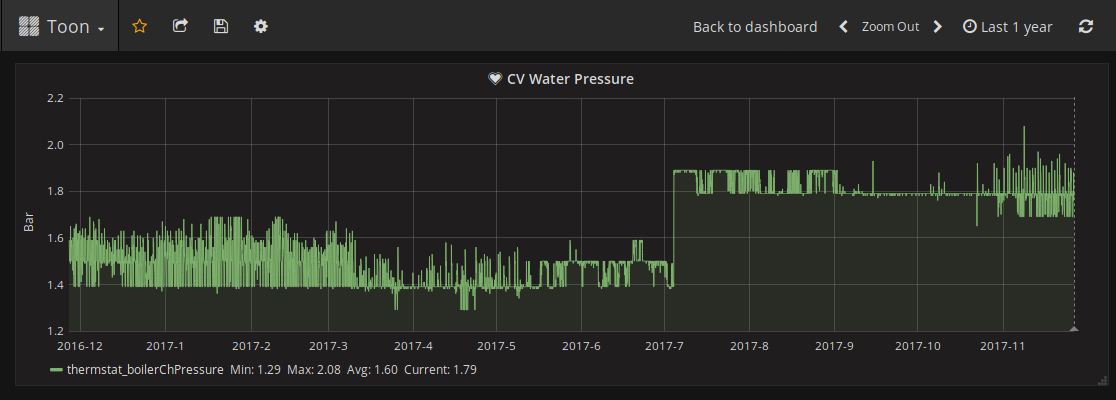The height and width of the screenshot is (400, 1116).
Task: Click the Avg: 1.60 legend value
Action: pyautogui.click(x=372, y=370)
